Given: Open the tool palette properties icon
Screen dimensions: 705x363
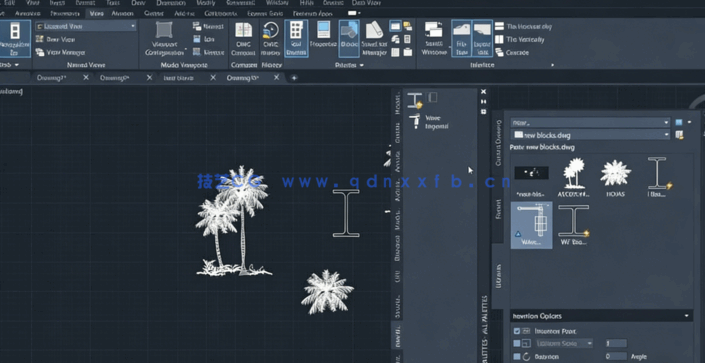Looking at the screenshot, I should coord(483,111).
